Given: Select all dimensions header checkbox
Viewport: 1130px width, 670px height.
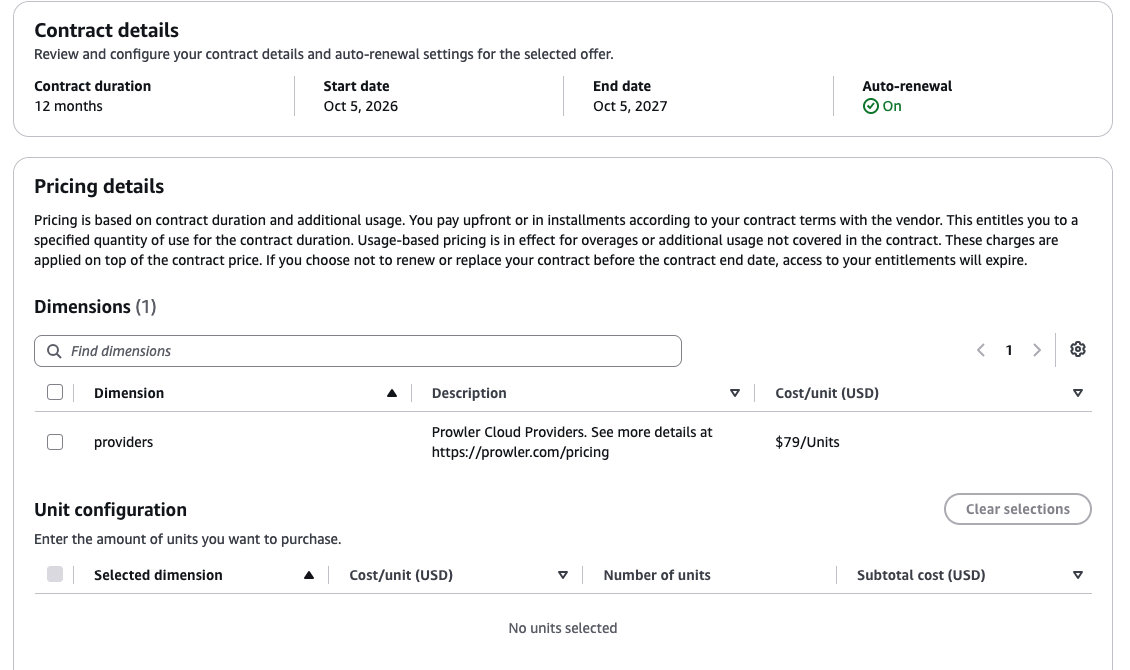Looking at the screenshot, I should (55, 392).
